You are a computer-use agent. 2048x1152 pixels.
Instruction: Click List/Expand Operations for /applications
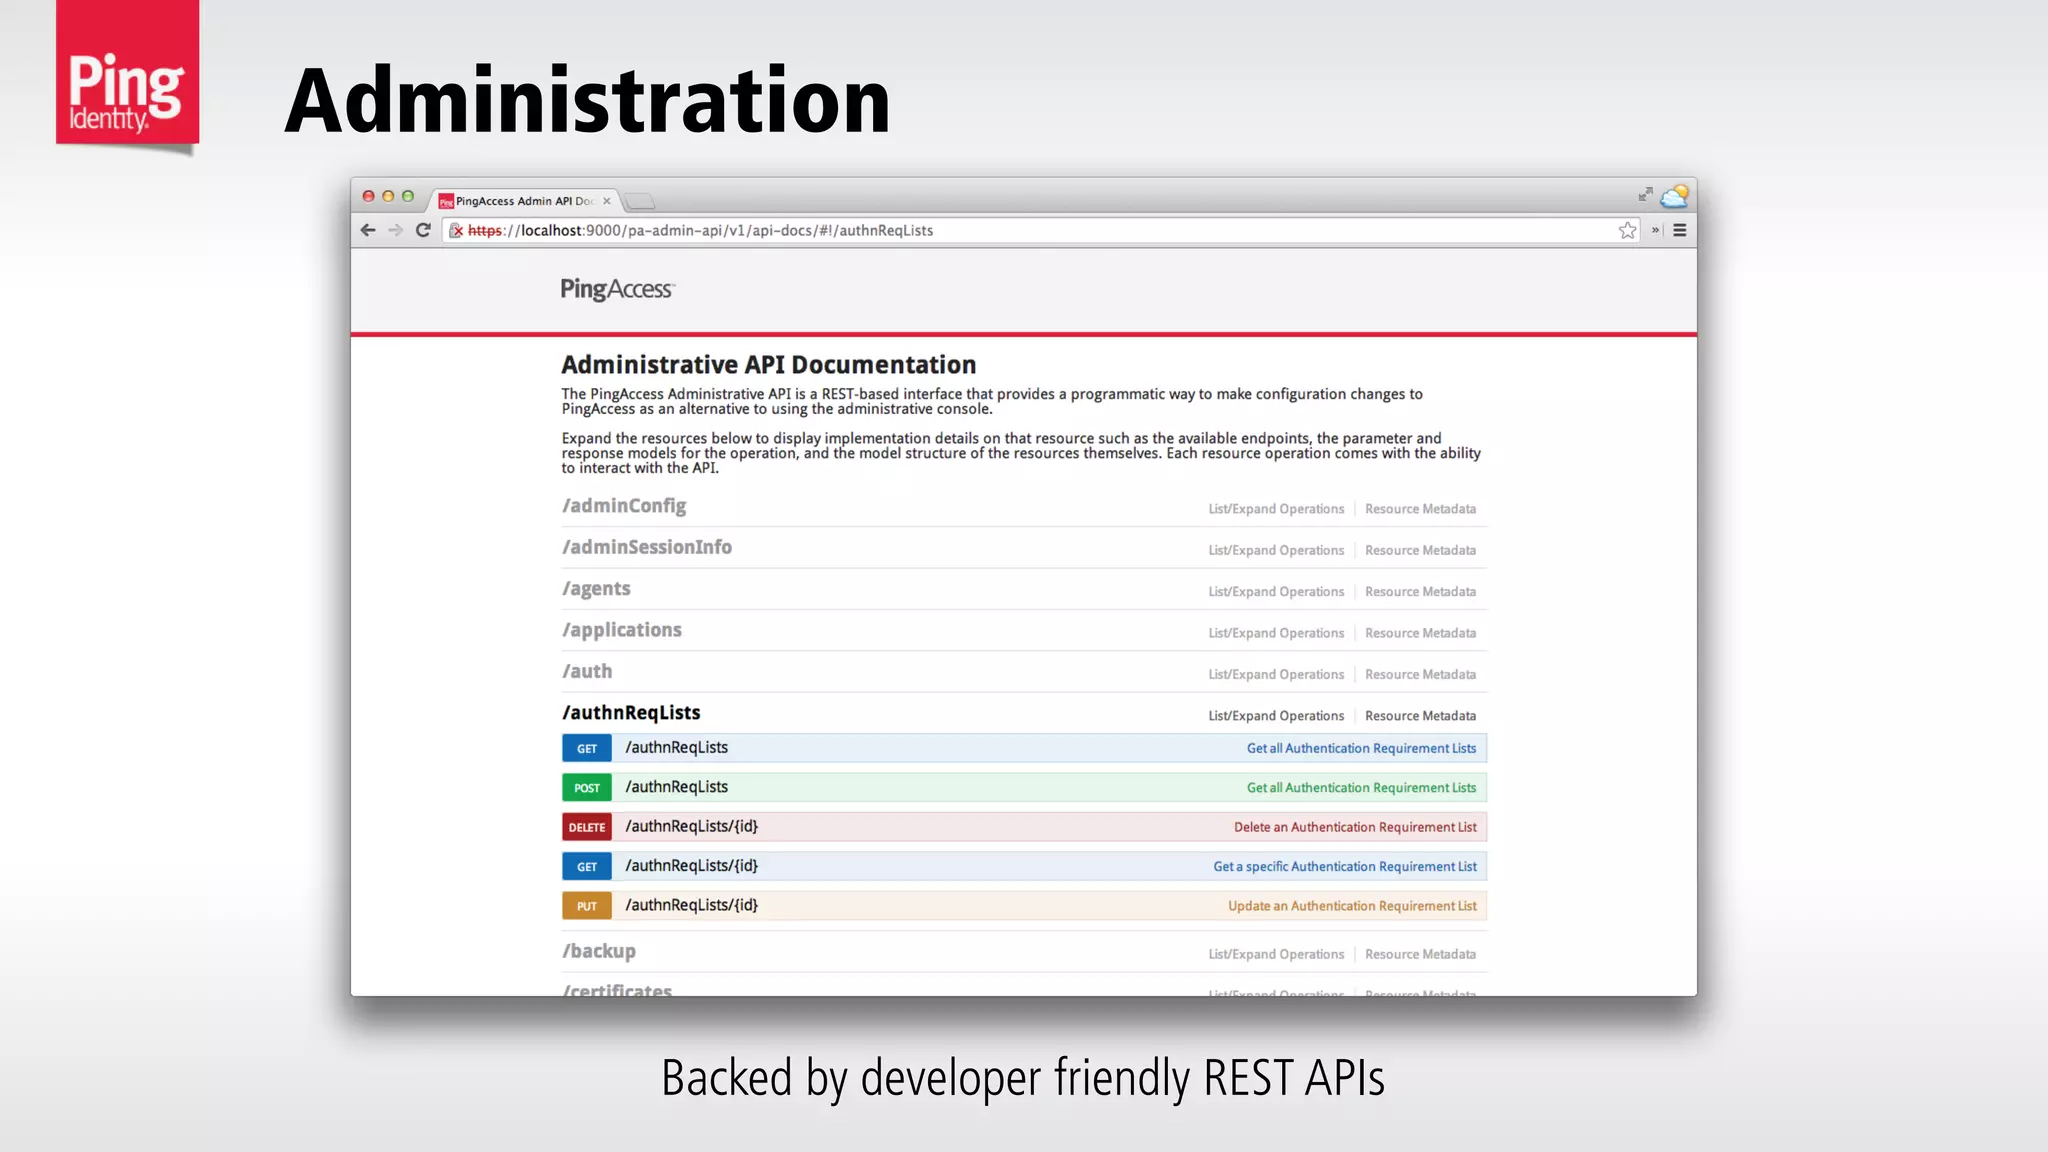pos(1276,633)
